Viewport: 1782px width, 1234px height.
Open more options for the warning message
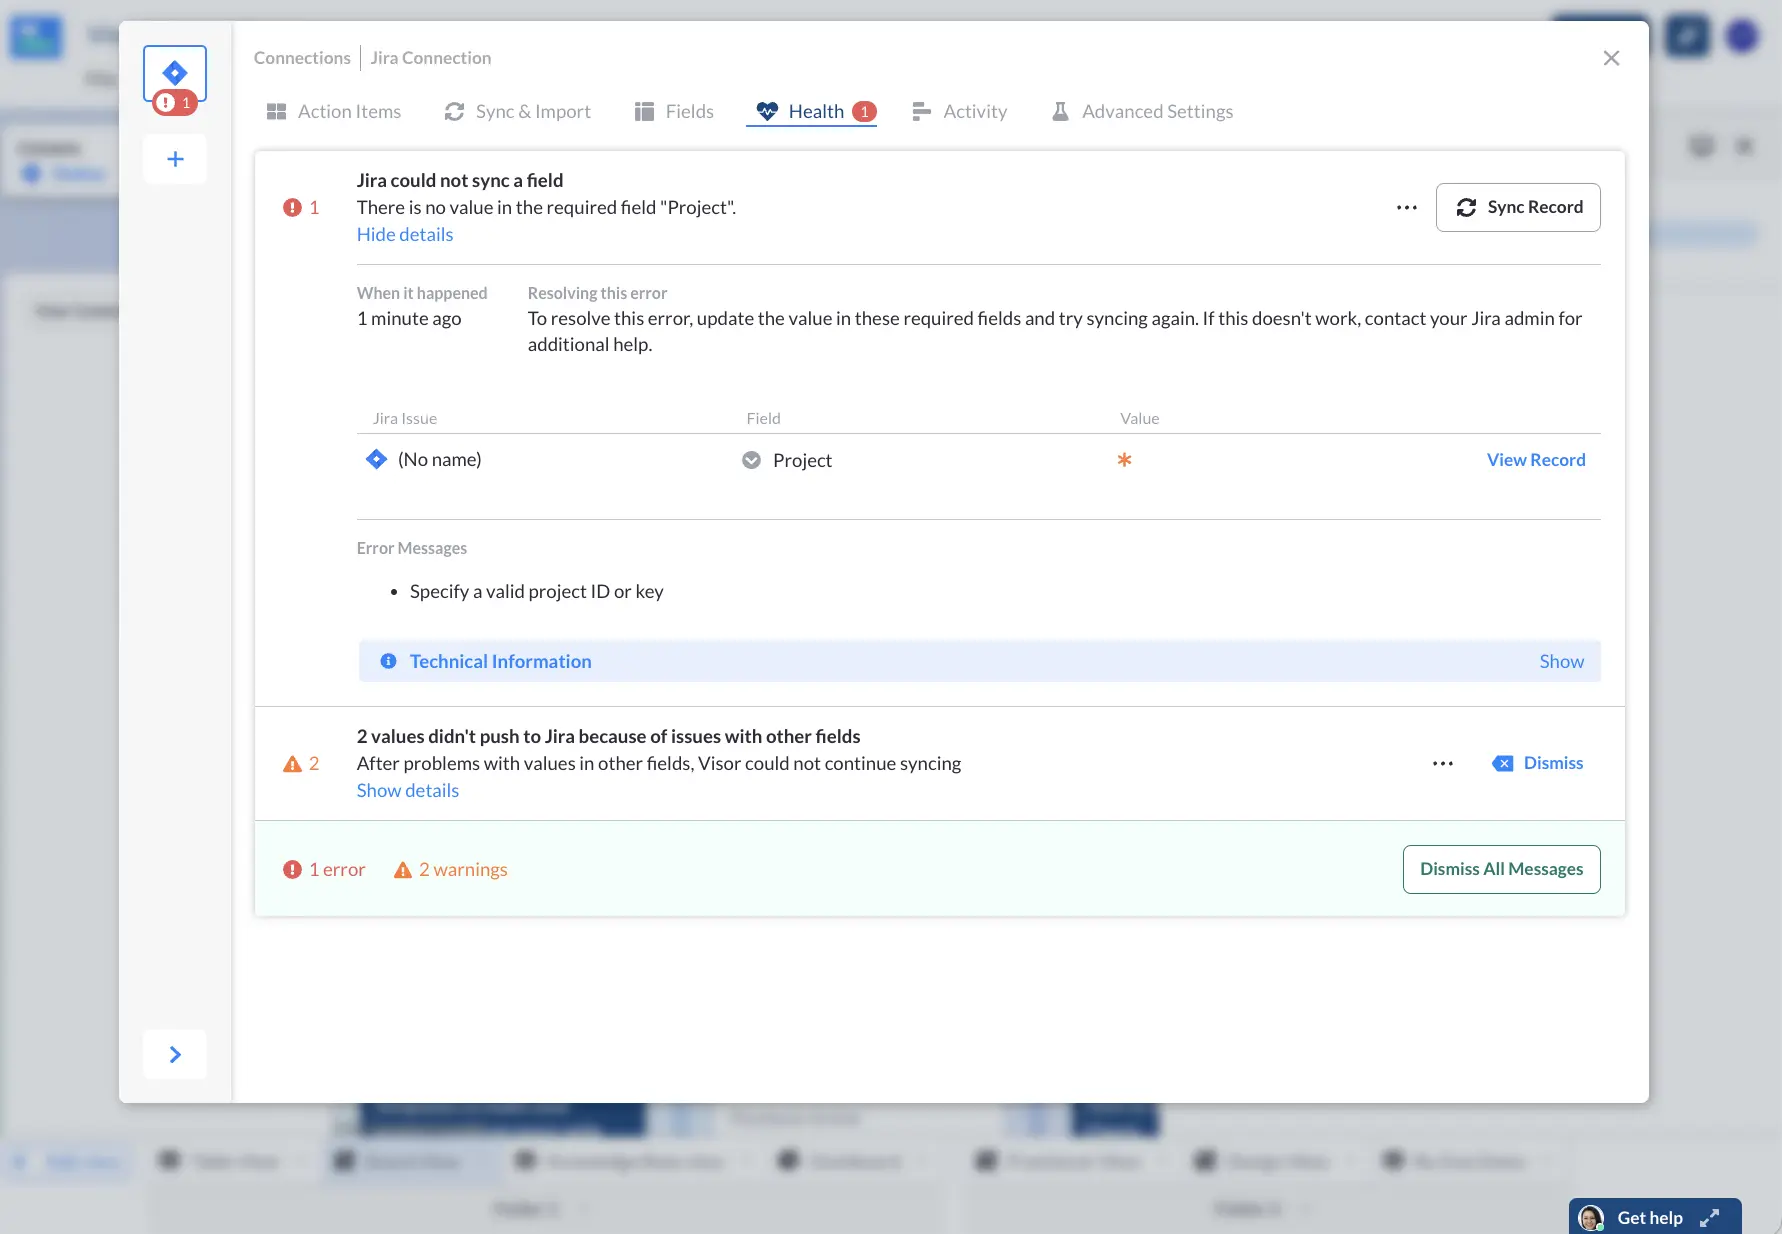pos(1443,763)
